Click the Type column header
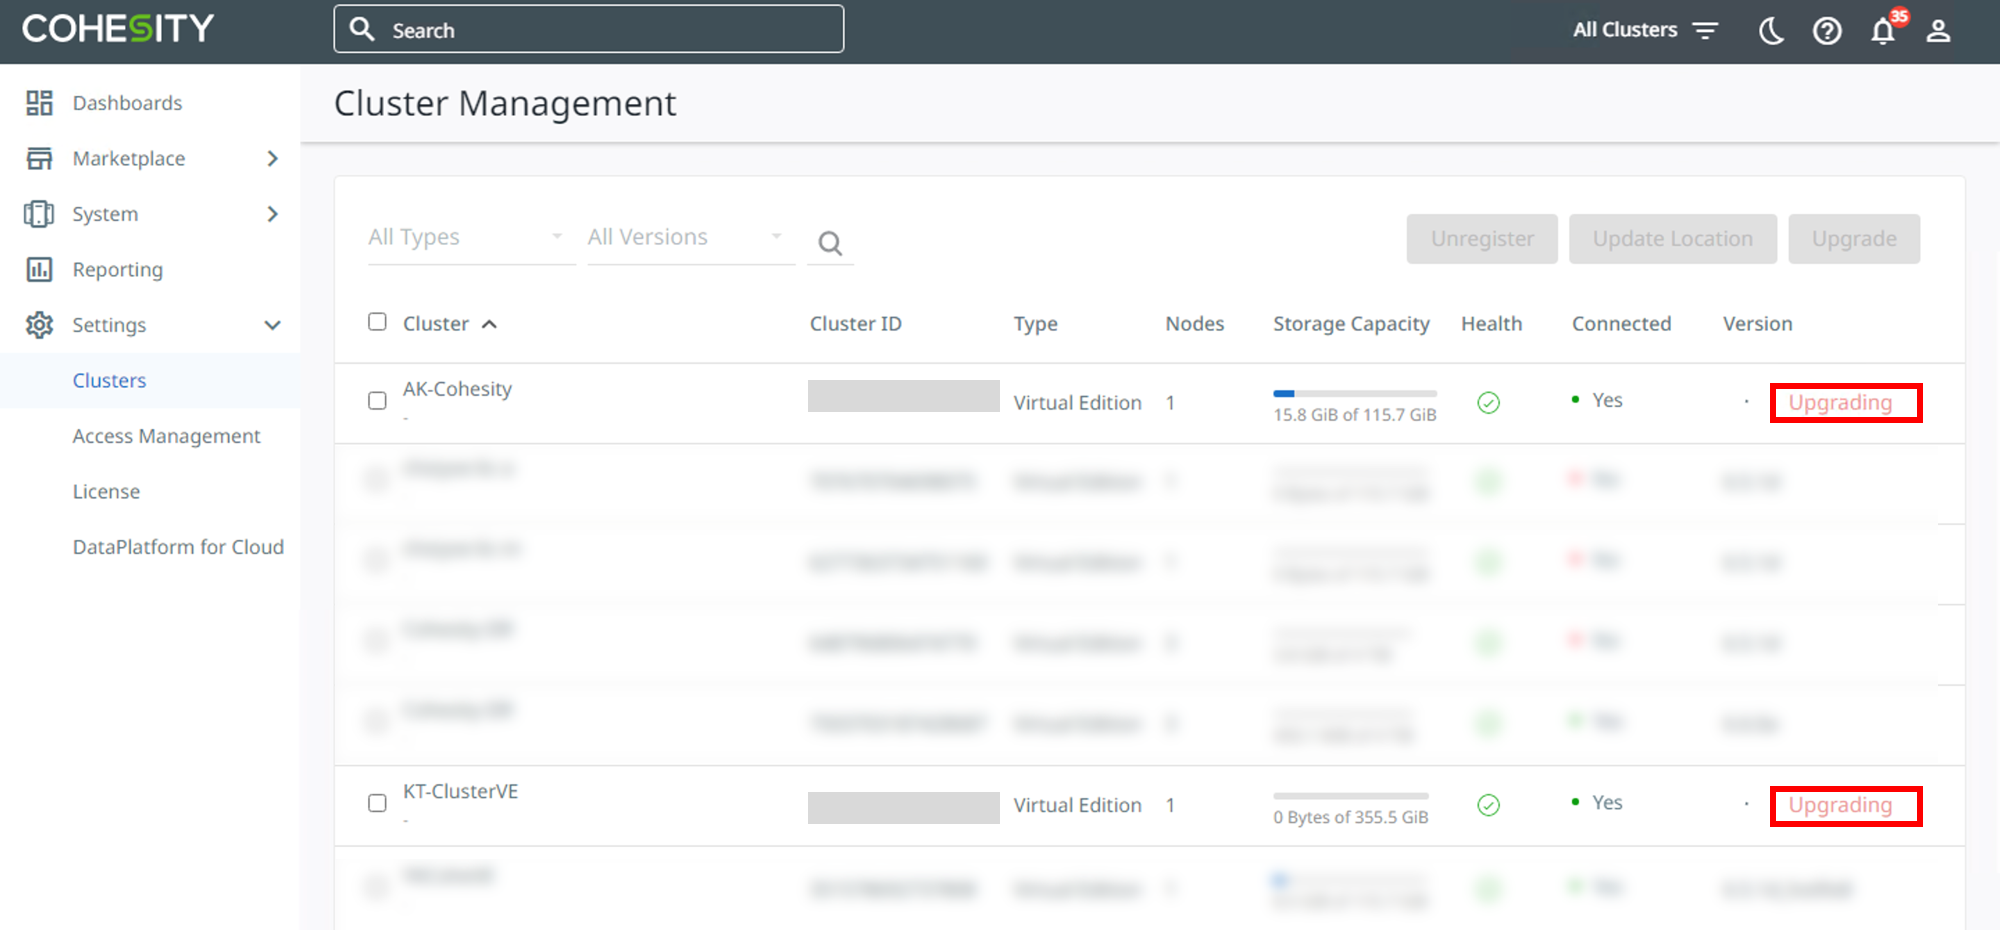 (x=1035, y=324)
